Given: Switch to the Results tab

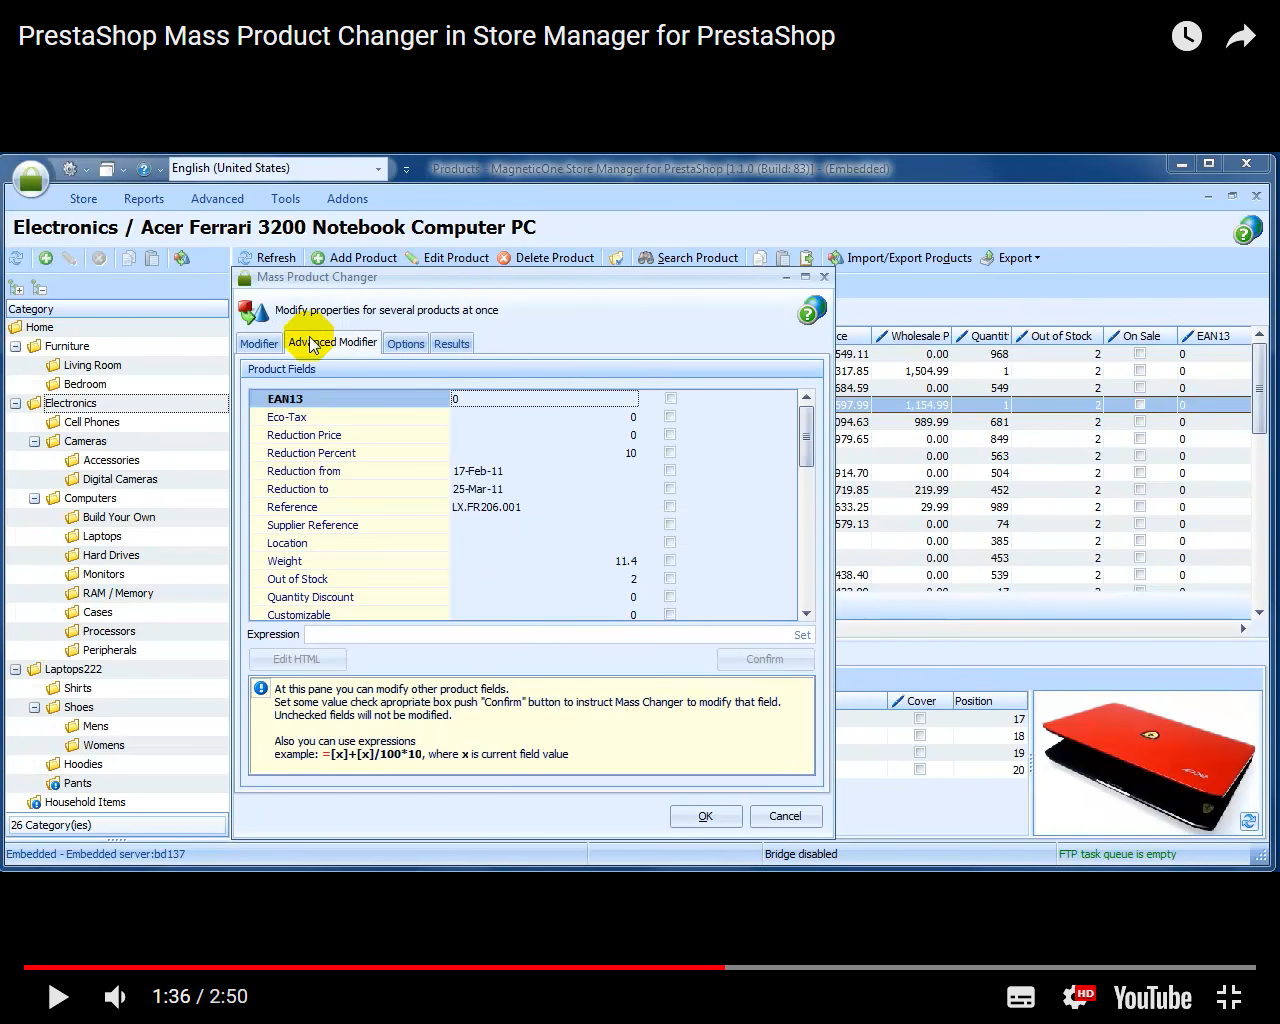Looking at the screenshot, I should pos(452,344).
